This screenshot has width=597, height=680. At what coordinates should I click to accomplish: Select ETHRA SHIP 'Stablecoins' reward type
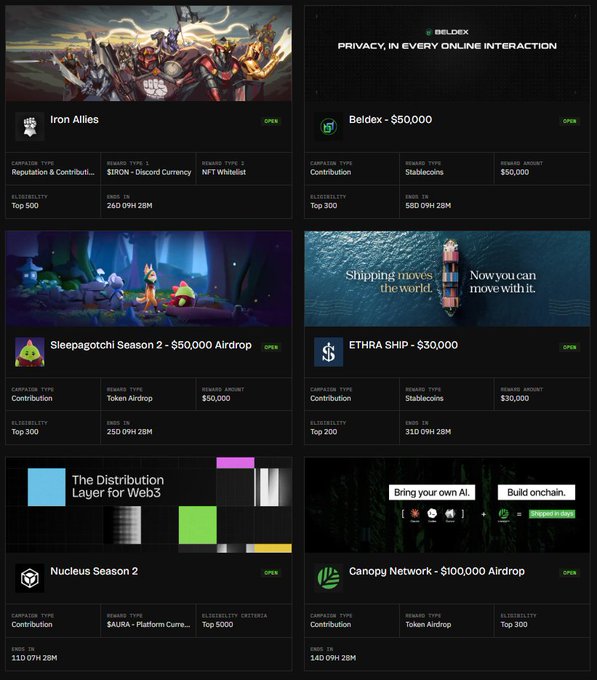[x=424, y=398]
